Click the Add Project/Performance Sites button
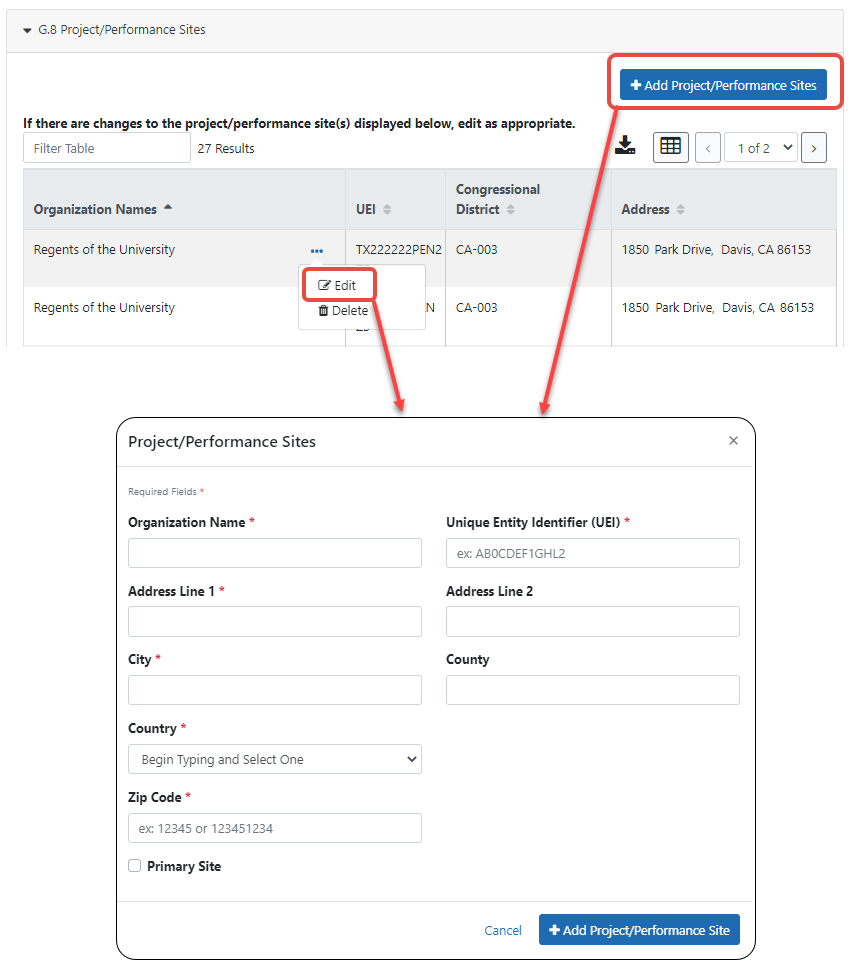Viewport: 850px width, 975px height. coord(723,85)
